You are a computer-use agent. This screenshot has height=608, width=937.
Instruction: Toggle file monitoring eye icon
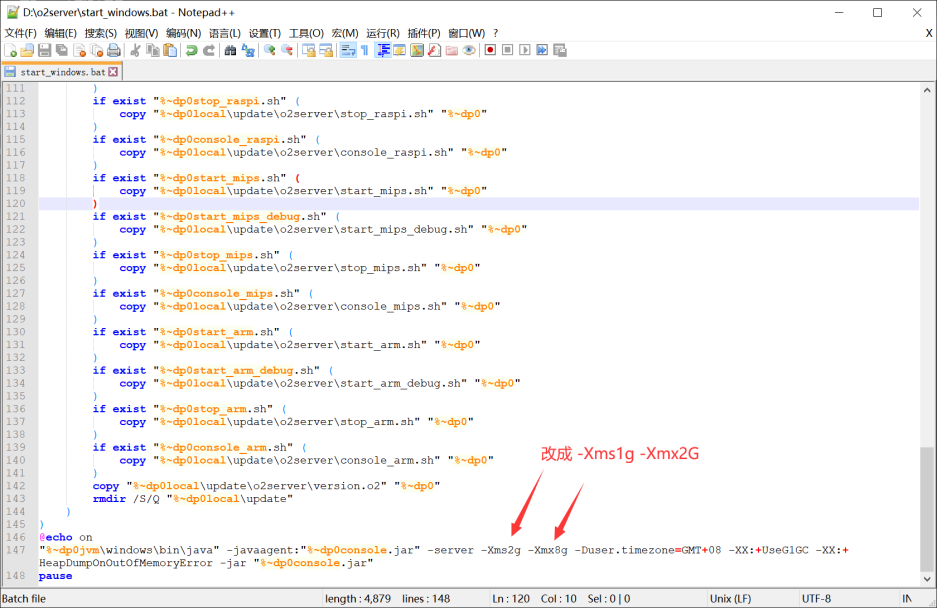coord(469,50)
